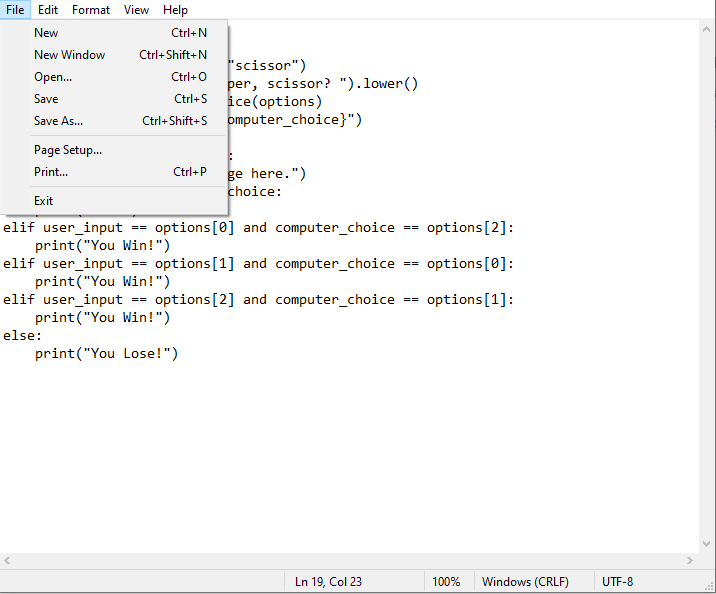Viewport: 716px width, 594px height.
Task: Click the elif line ending options[1]:
Action: (x=258, y=300)
